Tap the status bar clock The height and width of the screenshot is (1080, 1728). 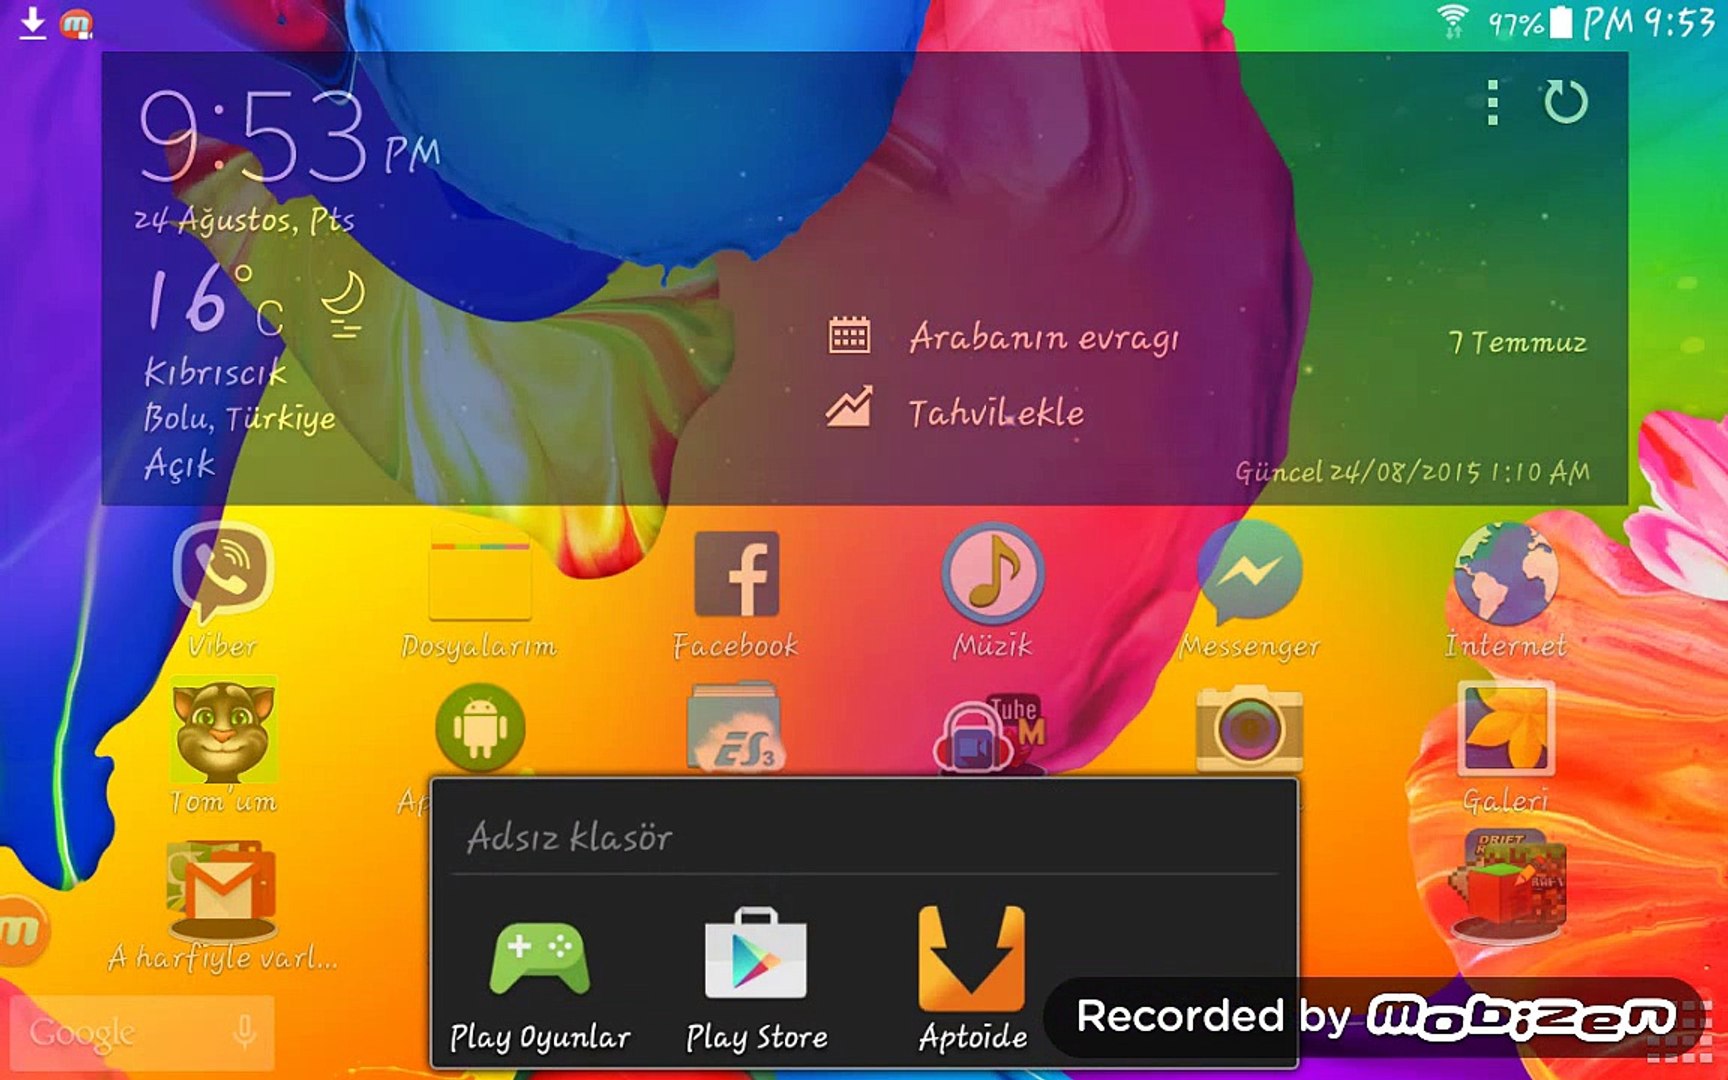point(1649,22)
